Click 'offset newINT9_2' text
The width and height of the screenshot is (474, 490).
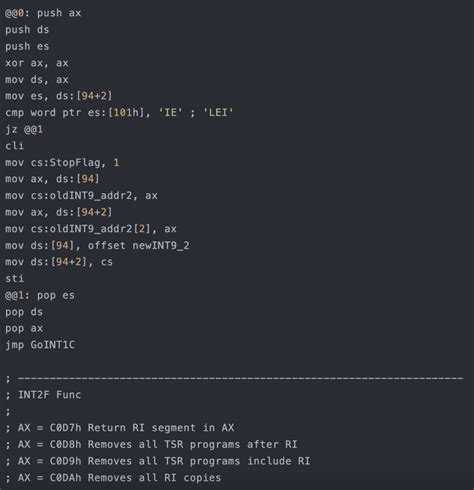(x=139, y=246)
